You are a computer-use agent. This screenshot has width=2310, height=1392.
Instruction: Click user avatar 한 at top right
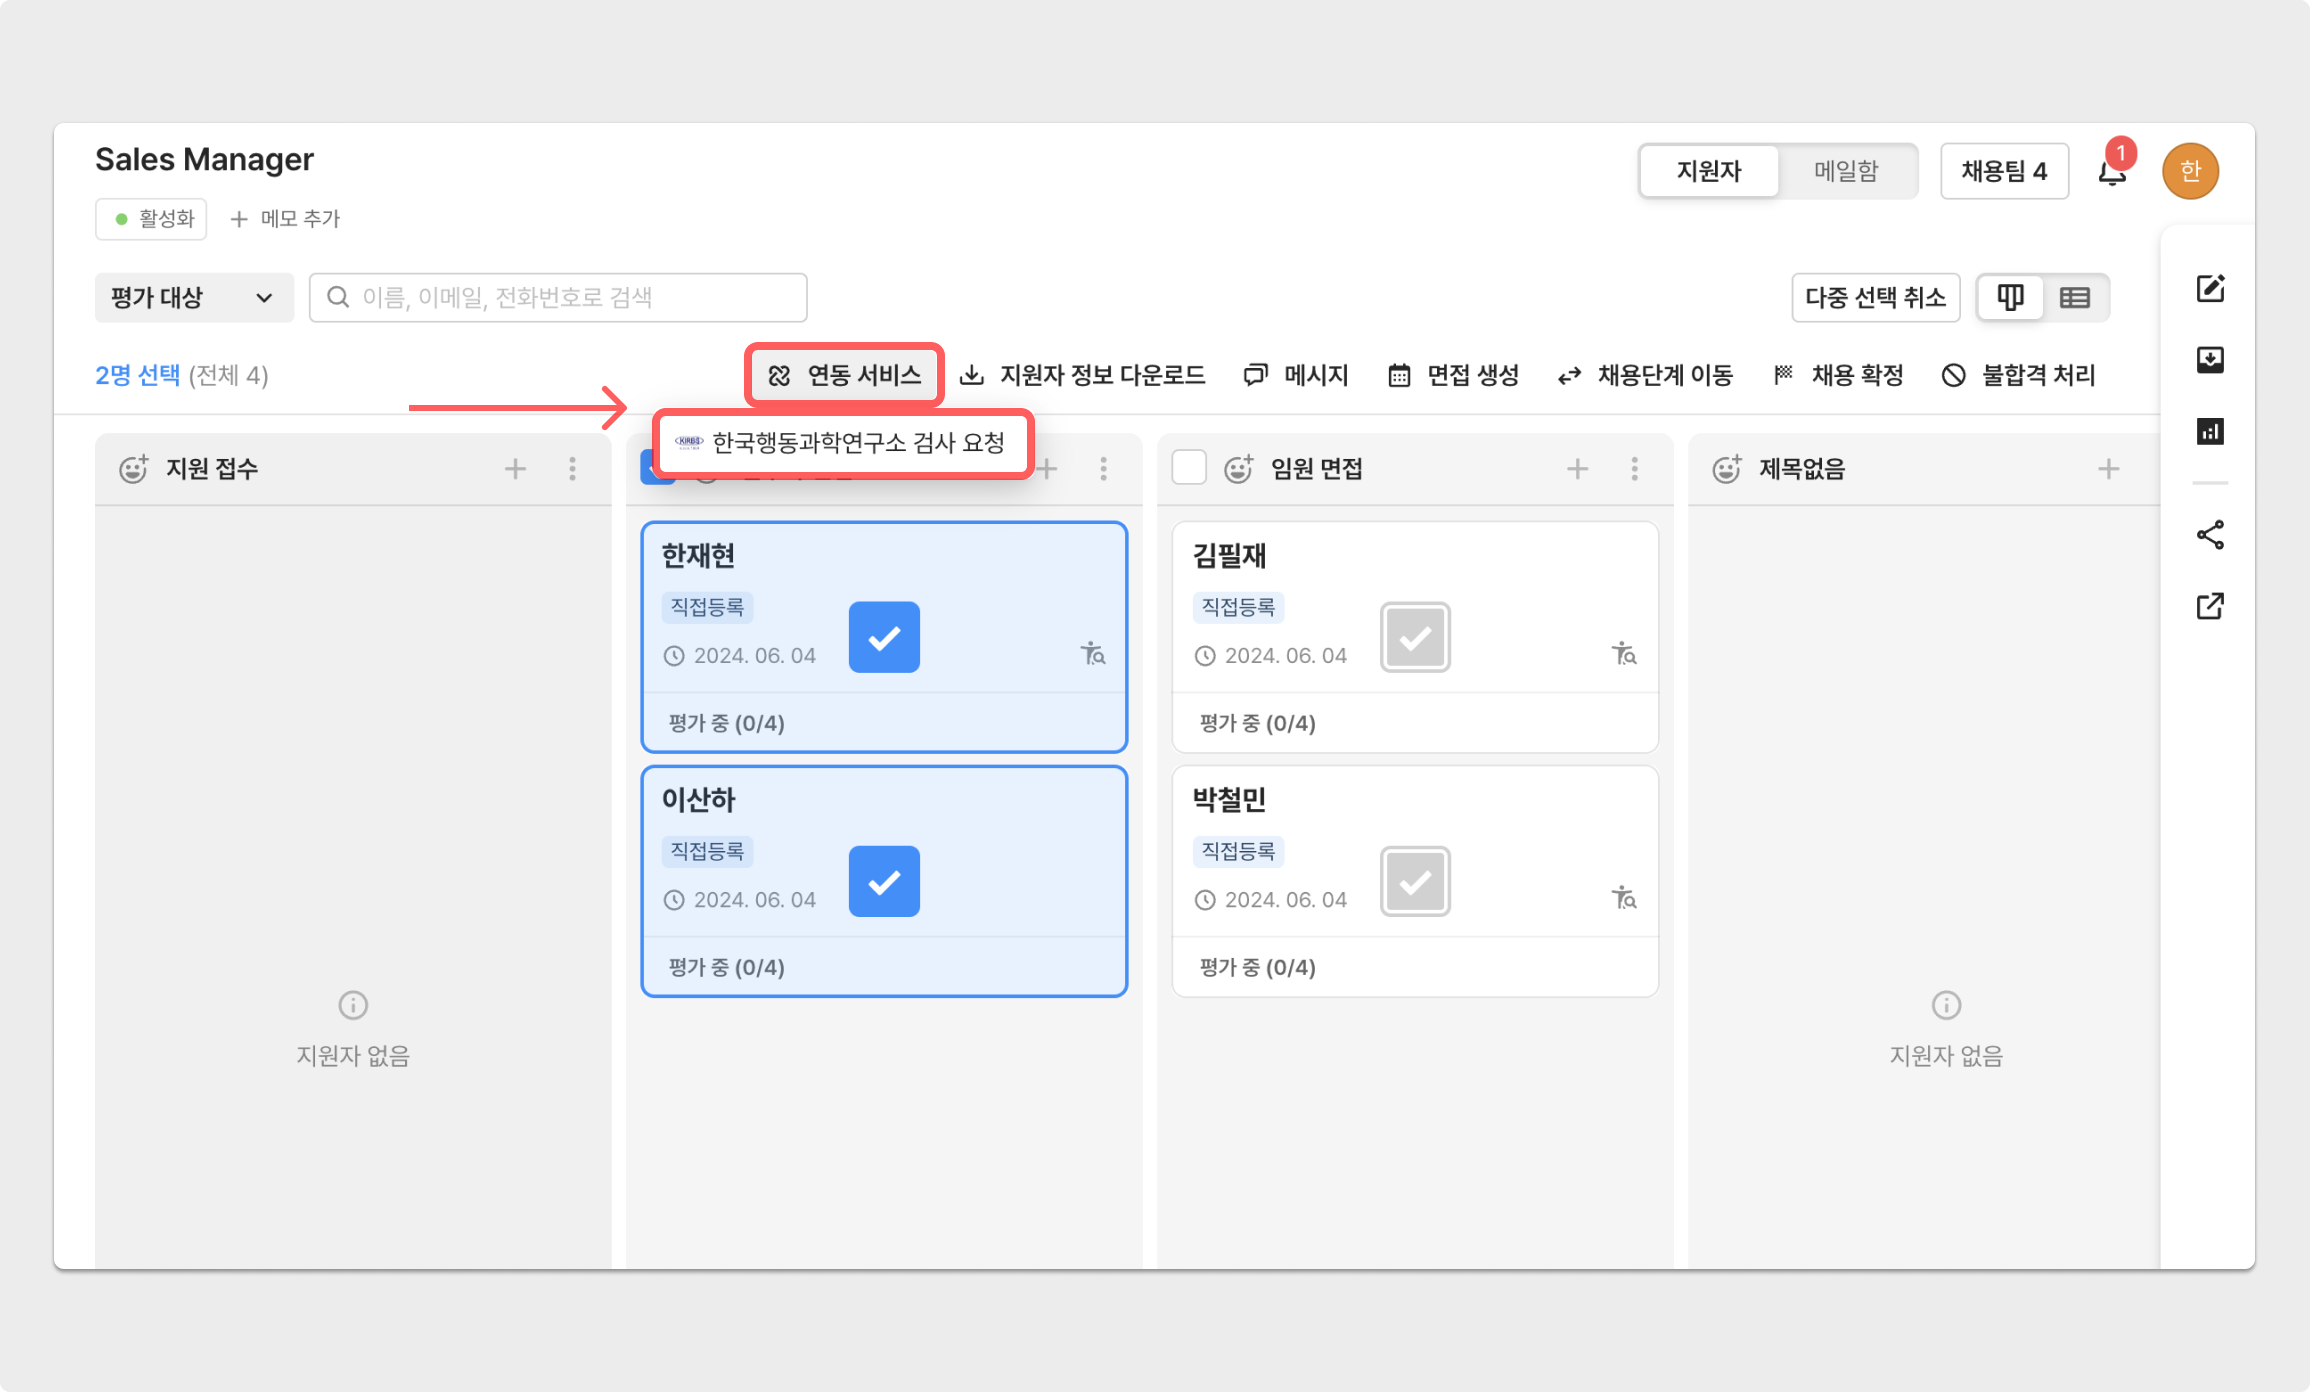coord(2190,171)
